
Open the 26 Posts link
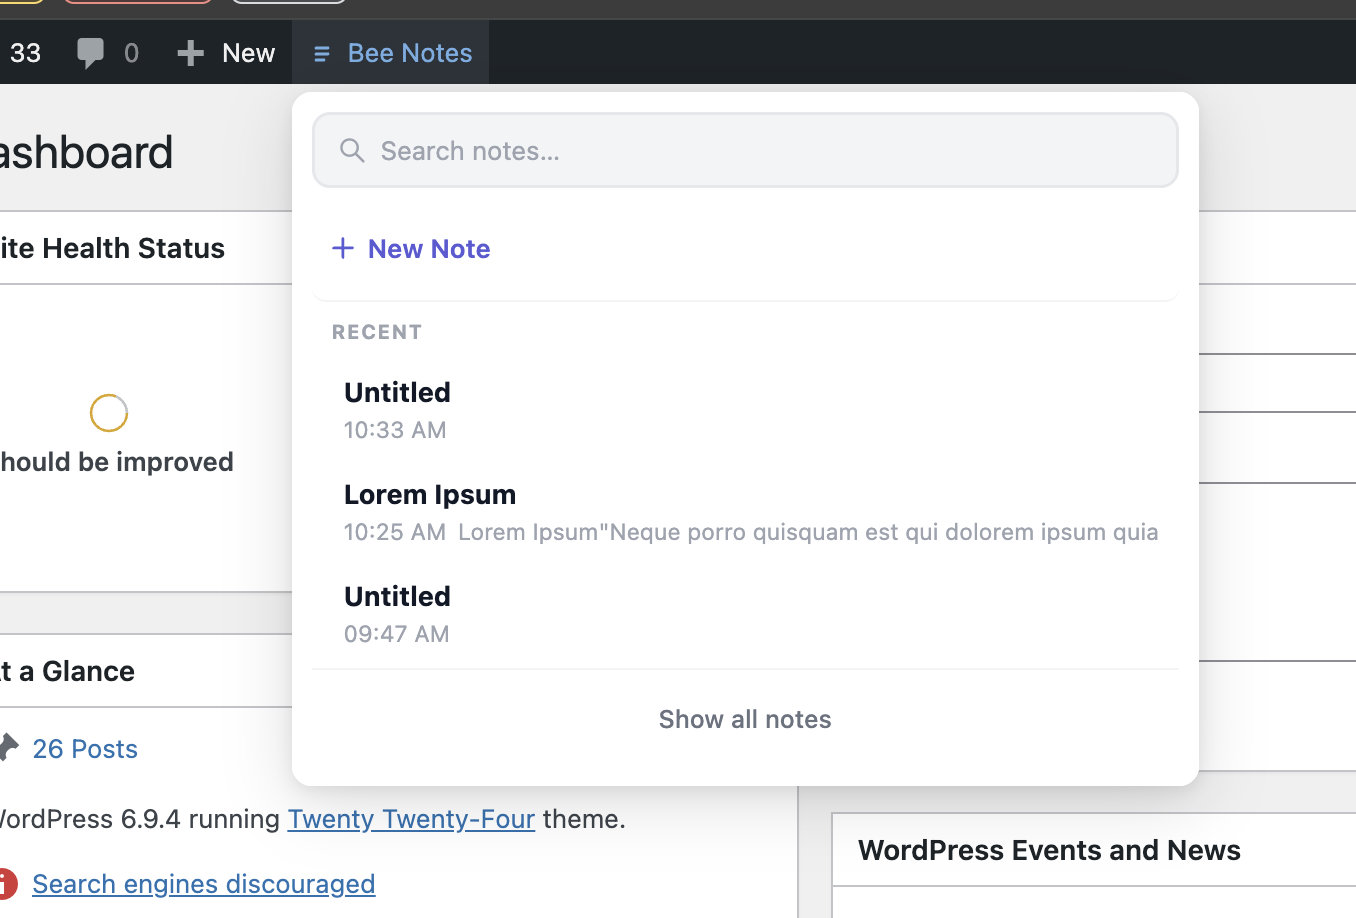(85, 749)
